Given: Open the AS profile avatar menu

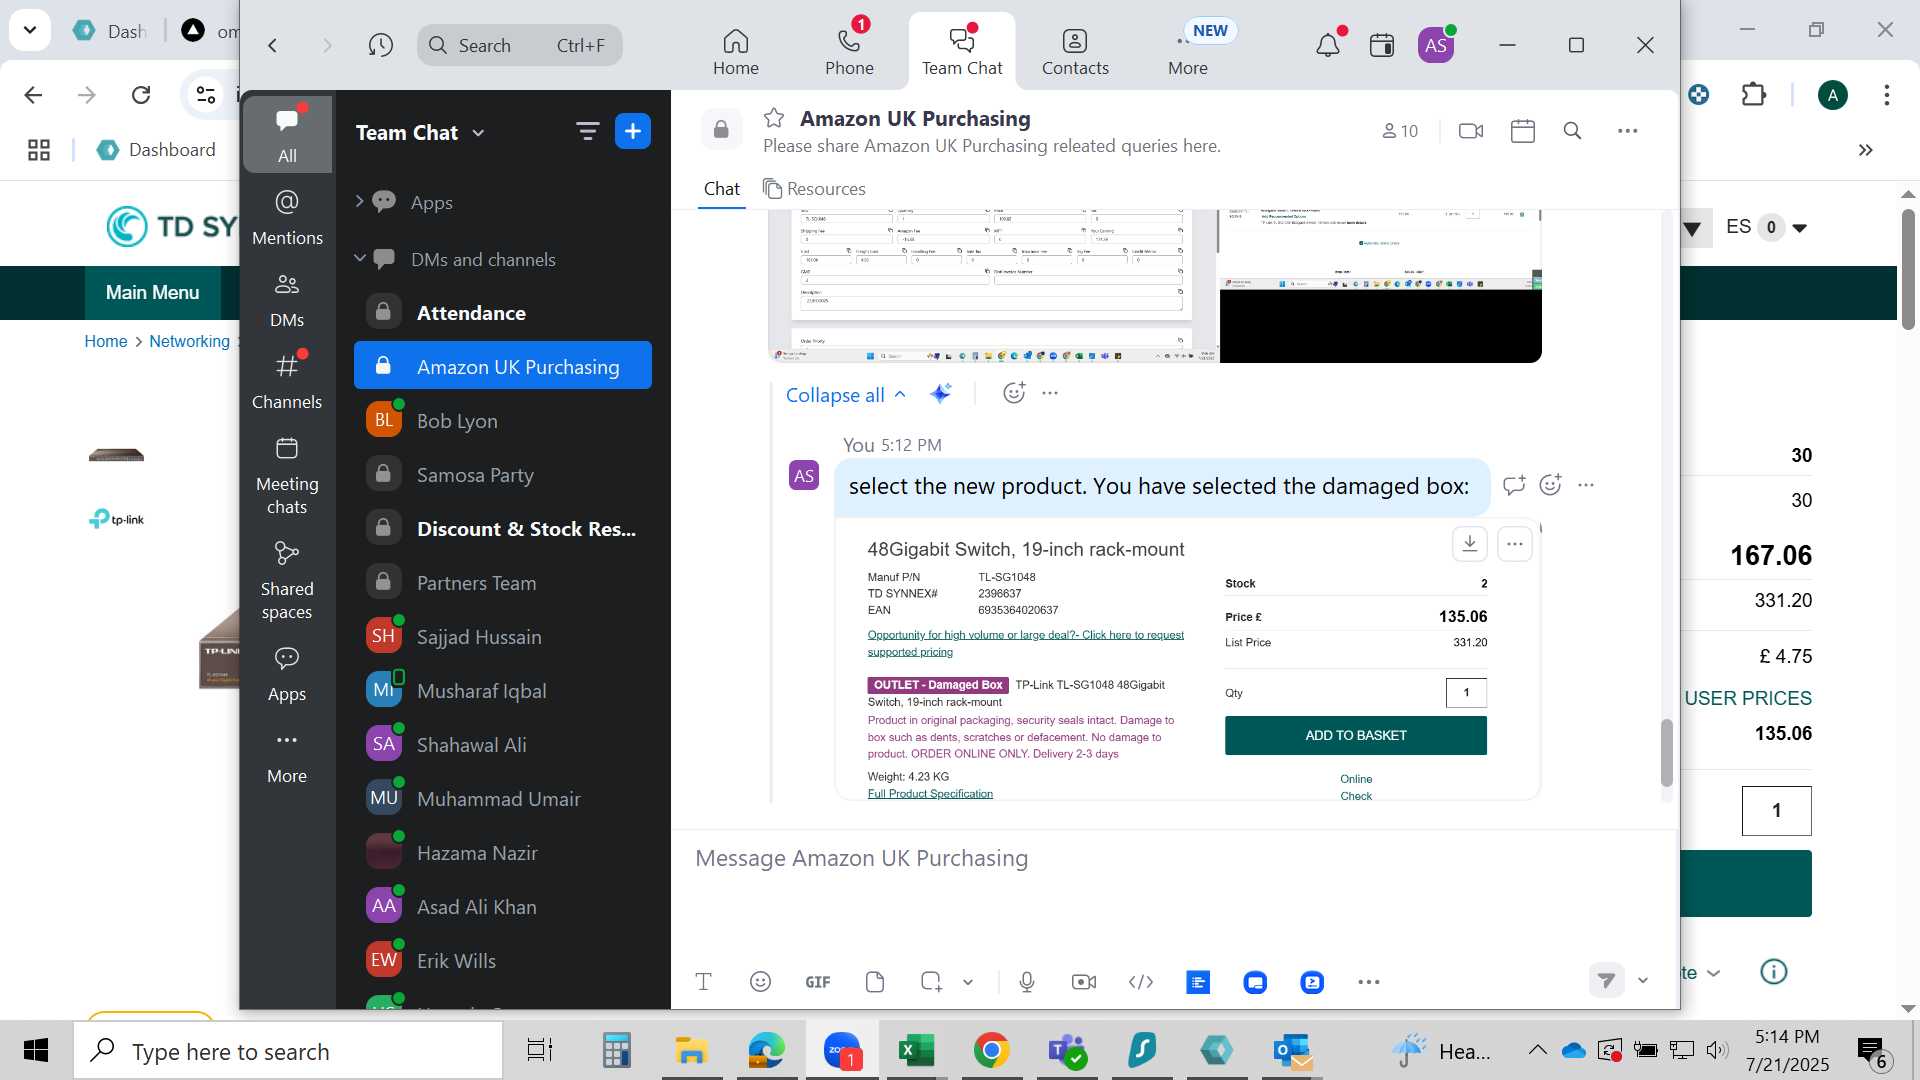Looking at the screenshot, I should pyautogui.click(x=1436, y=45).
